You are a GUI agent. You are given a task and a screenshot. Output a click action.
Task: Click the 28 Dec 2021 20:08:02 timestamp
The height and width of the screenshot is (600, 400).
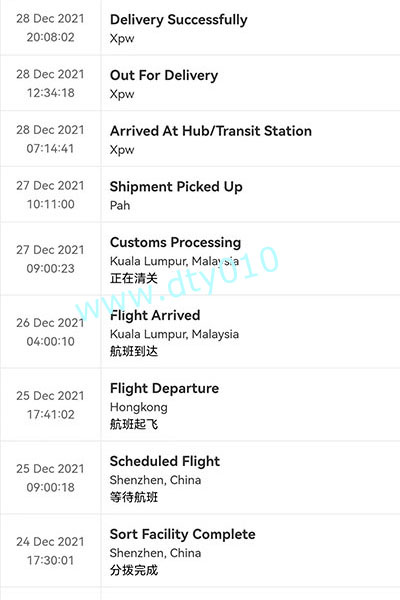coord(50,28)
